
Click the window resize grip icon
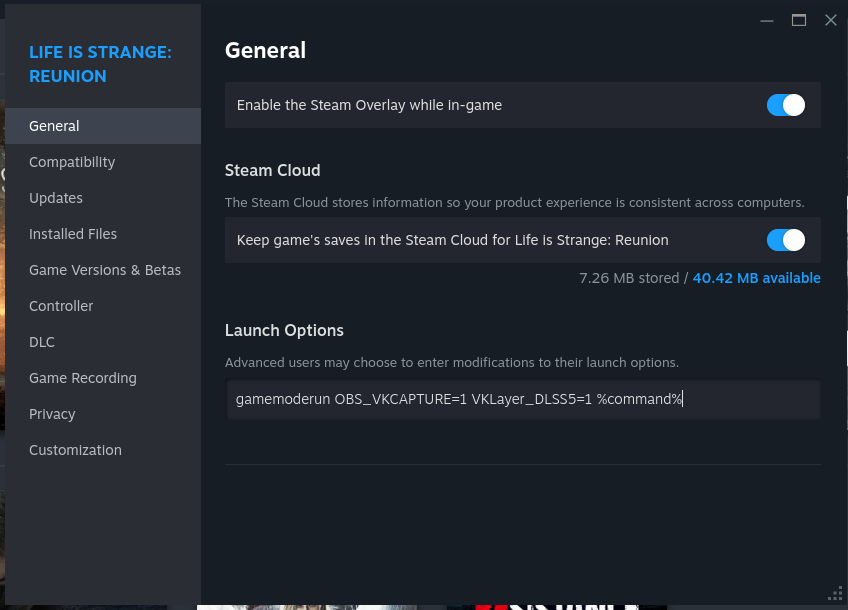836,593
